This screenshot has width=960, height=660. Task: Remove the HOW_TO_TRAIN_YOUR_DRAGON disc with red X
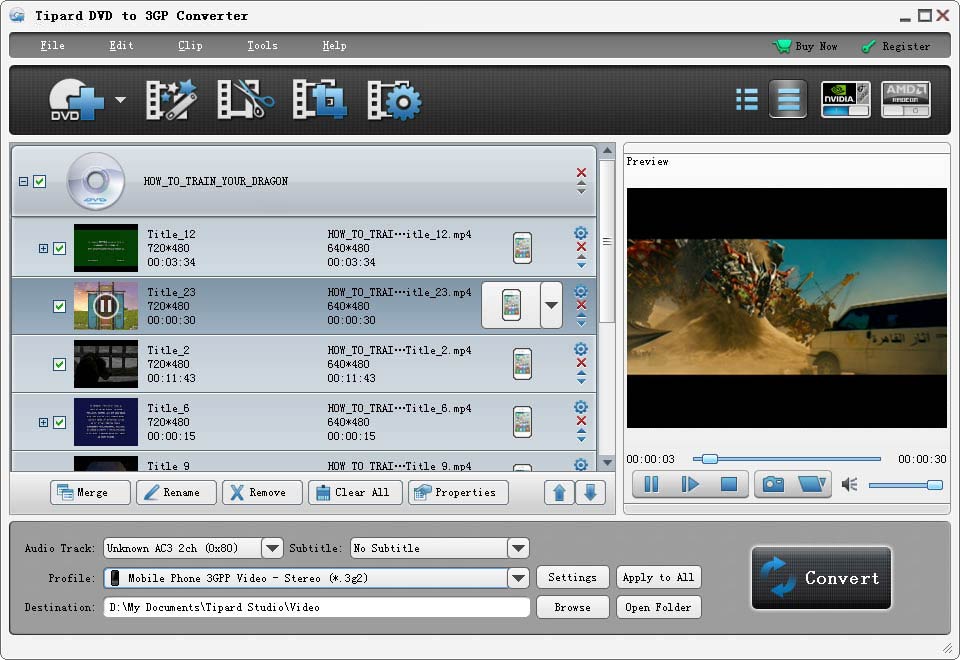[x=581, y=172]
